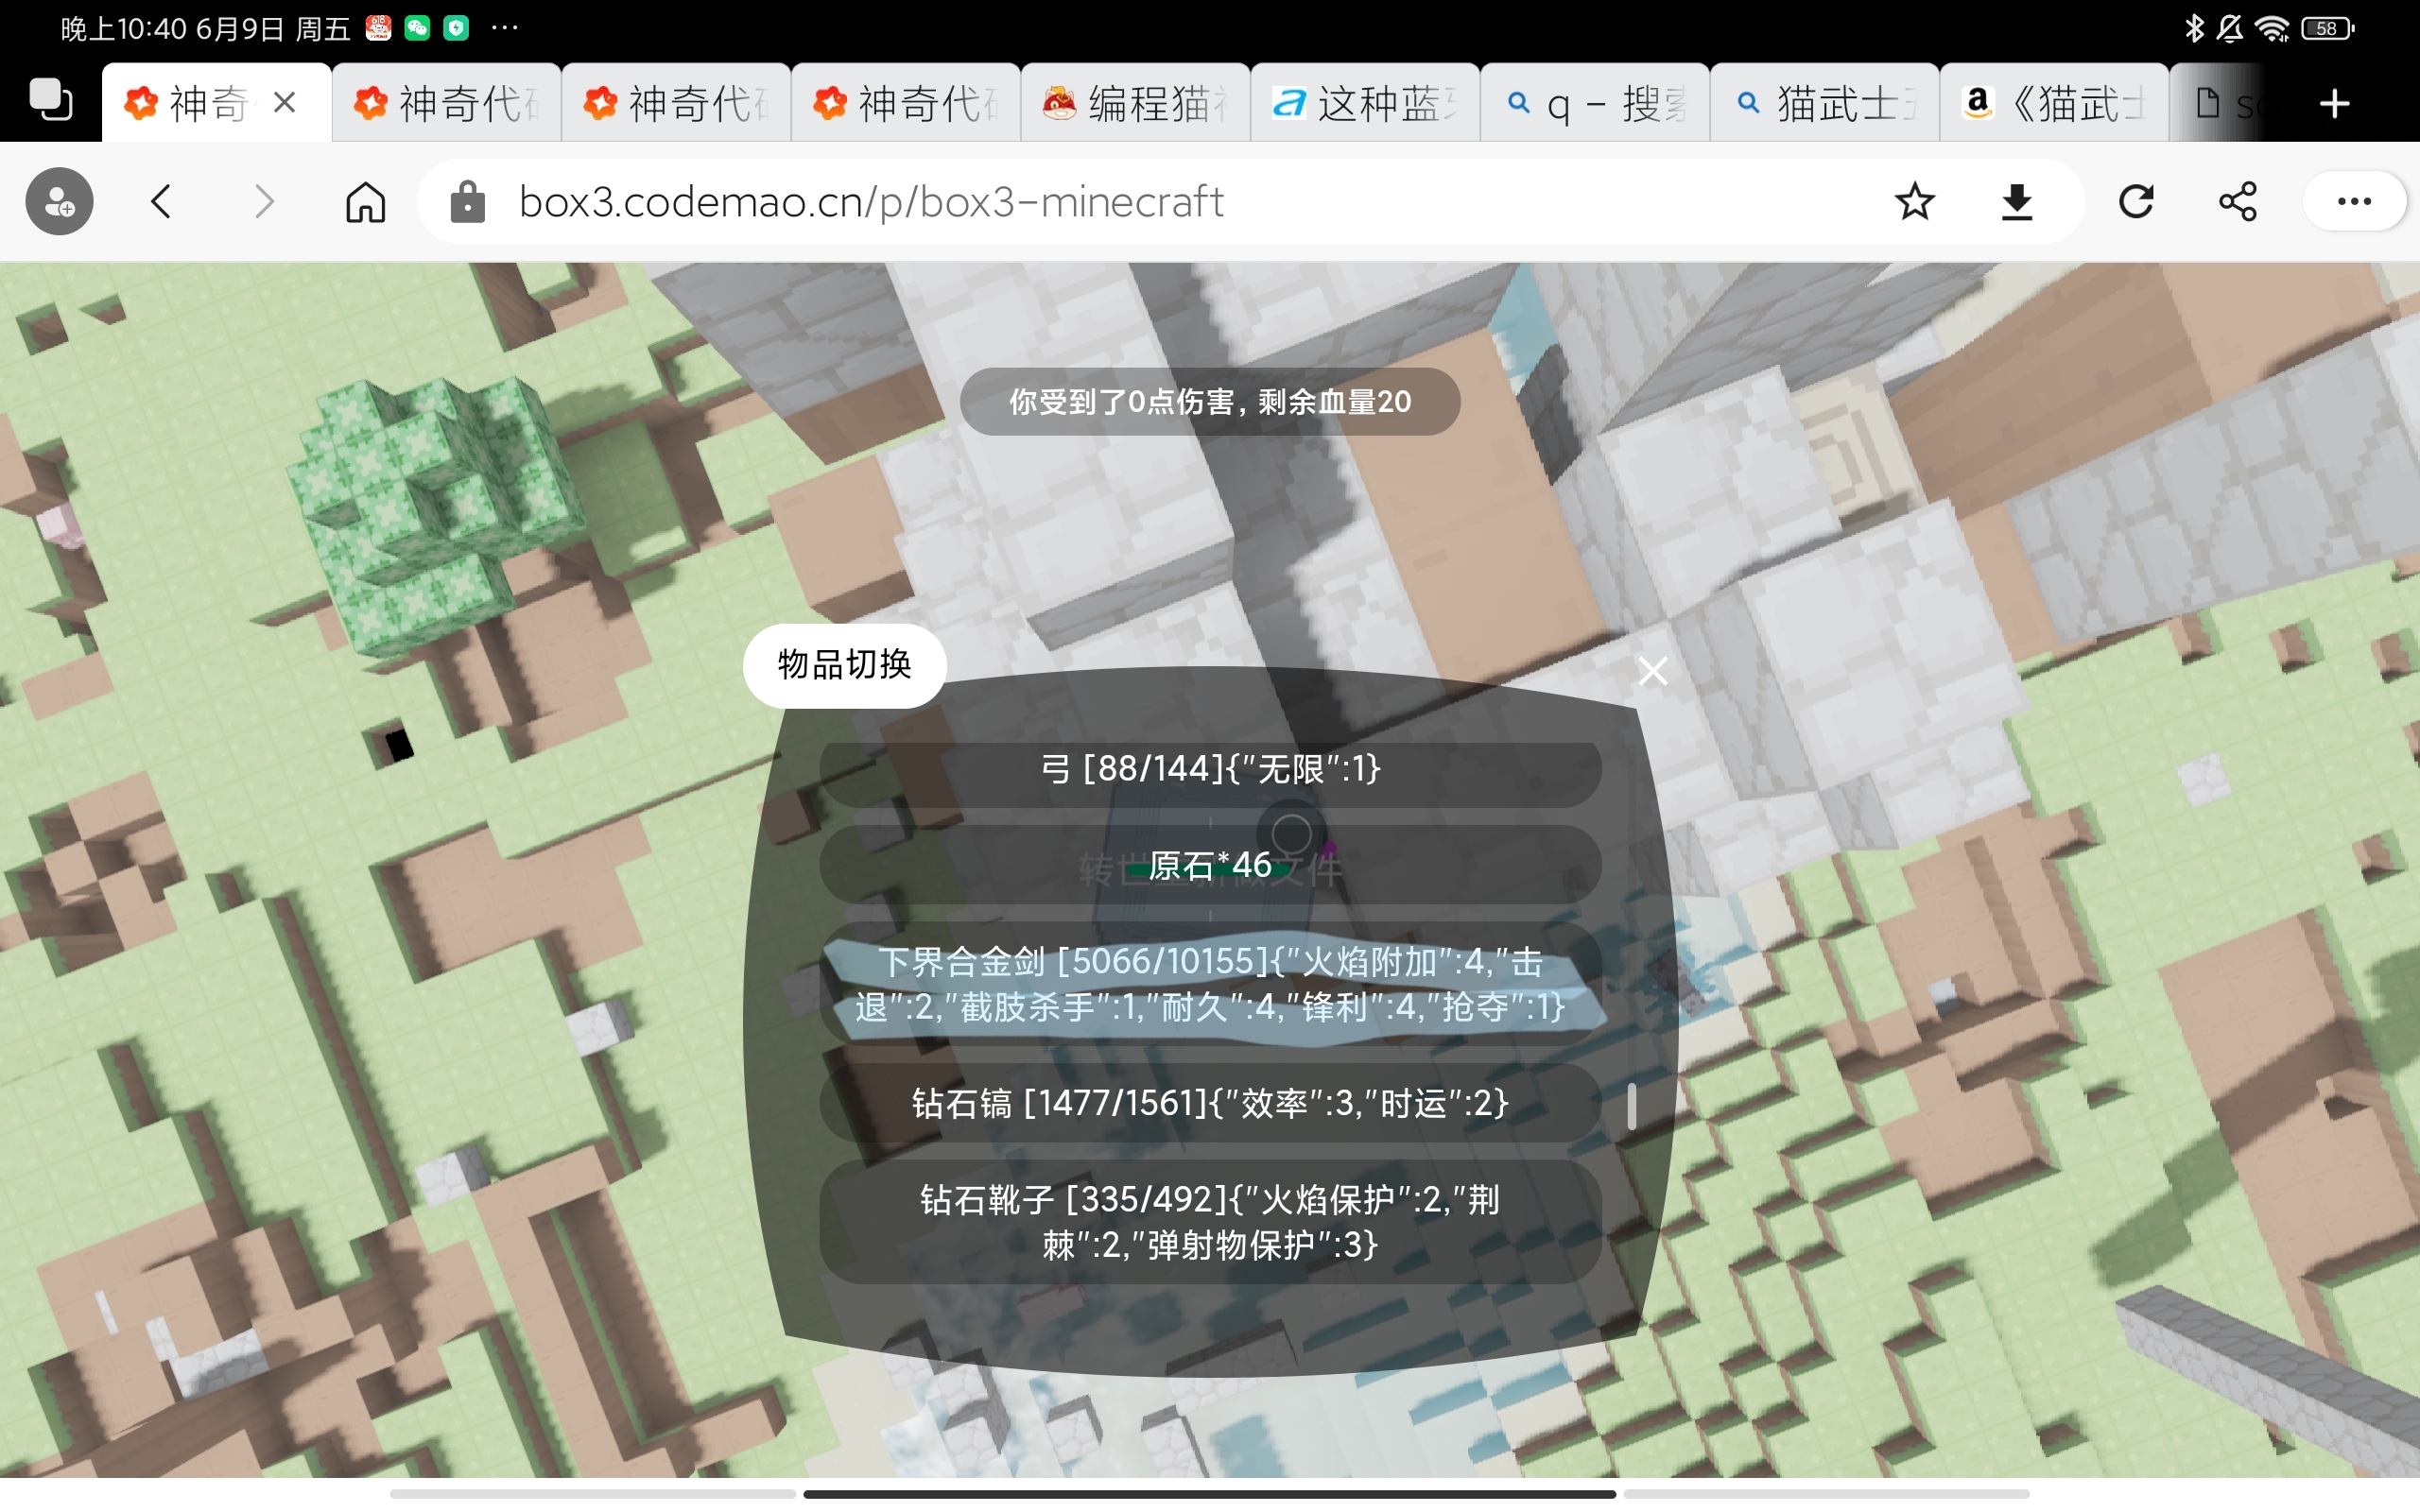Open the 猫武士 search tab
The width and height of the screenshot is (2420, 1512).
[1826, 103]
